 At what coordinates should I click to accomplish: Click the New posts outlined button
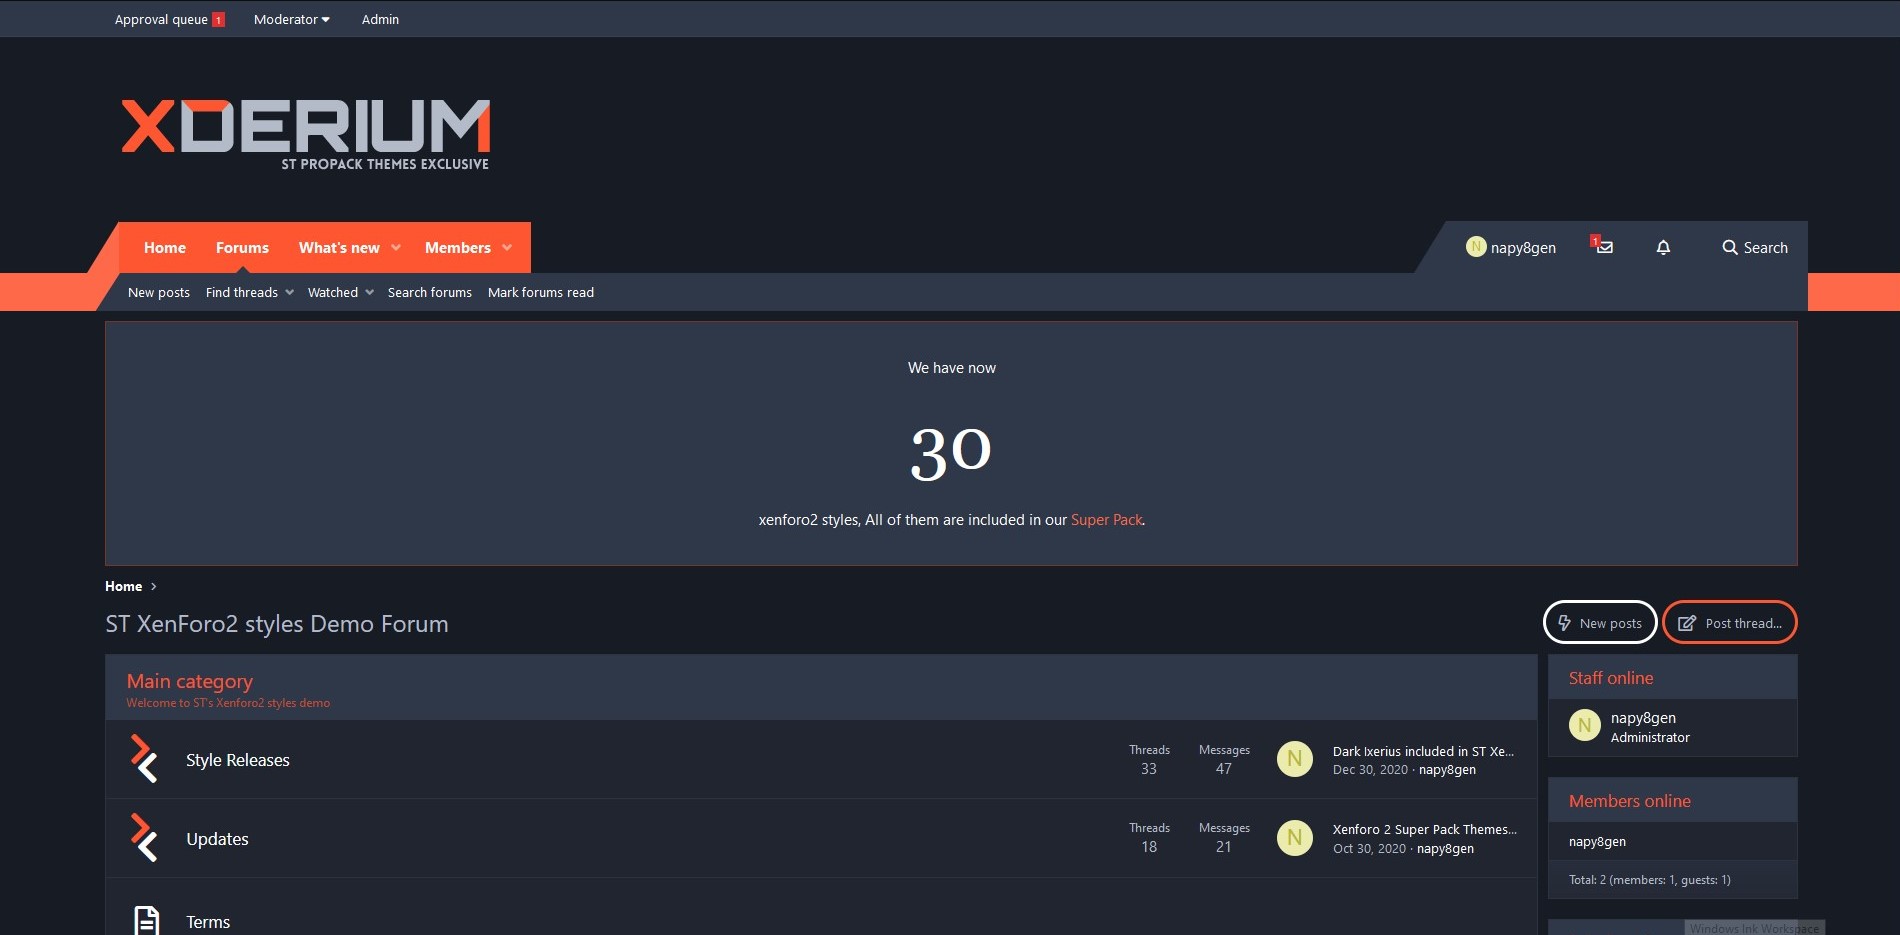point(1600,623)
